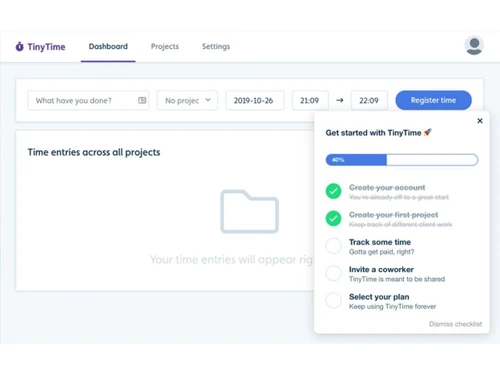Click the Dismiss checklist link
This screenshot has width=500, height=375.
point(455,324)
